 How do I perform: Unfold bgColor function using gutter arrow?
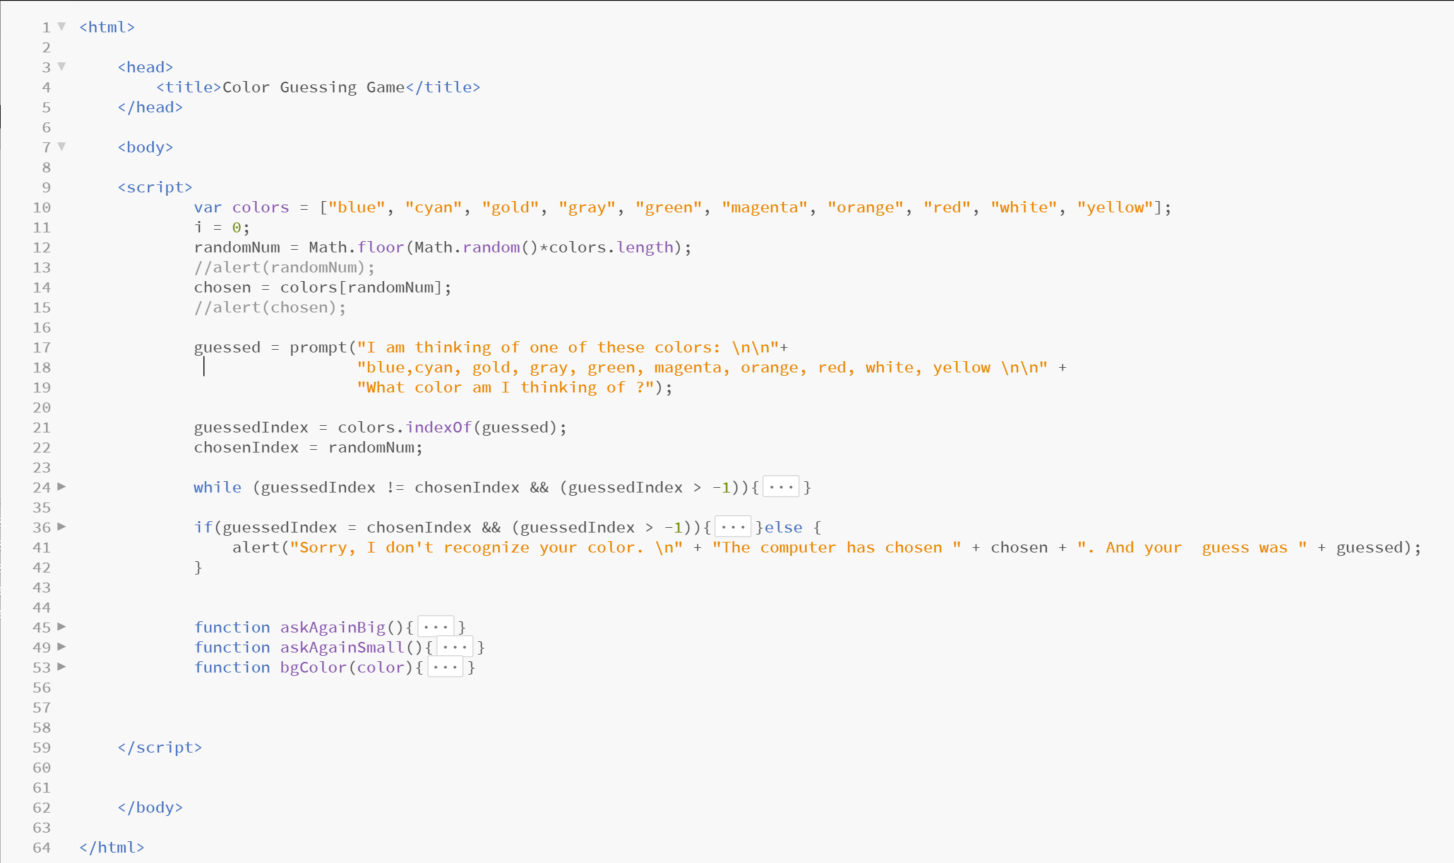tap(62, 667)
